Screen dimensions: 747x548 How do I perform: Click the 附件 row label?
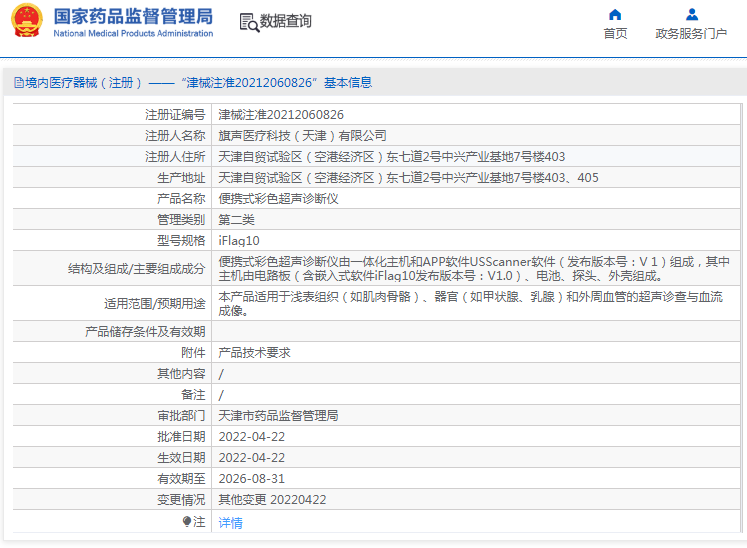pyautogui.click(x=193, y=353)
